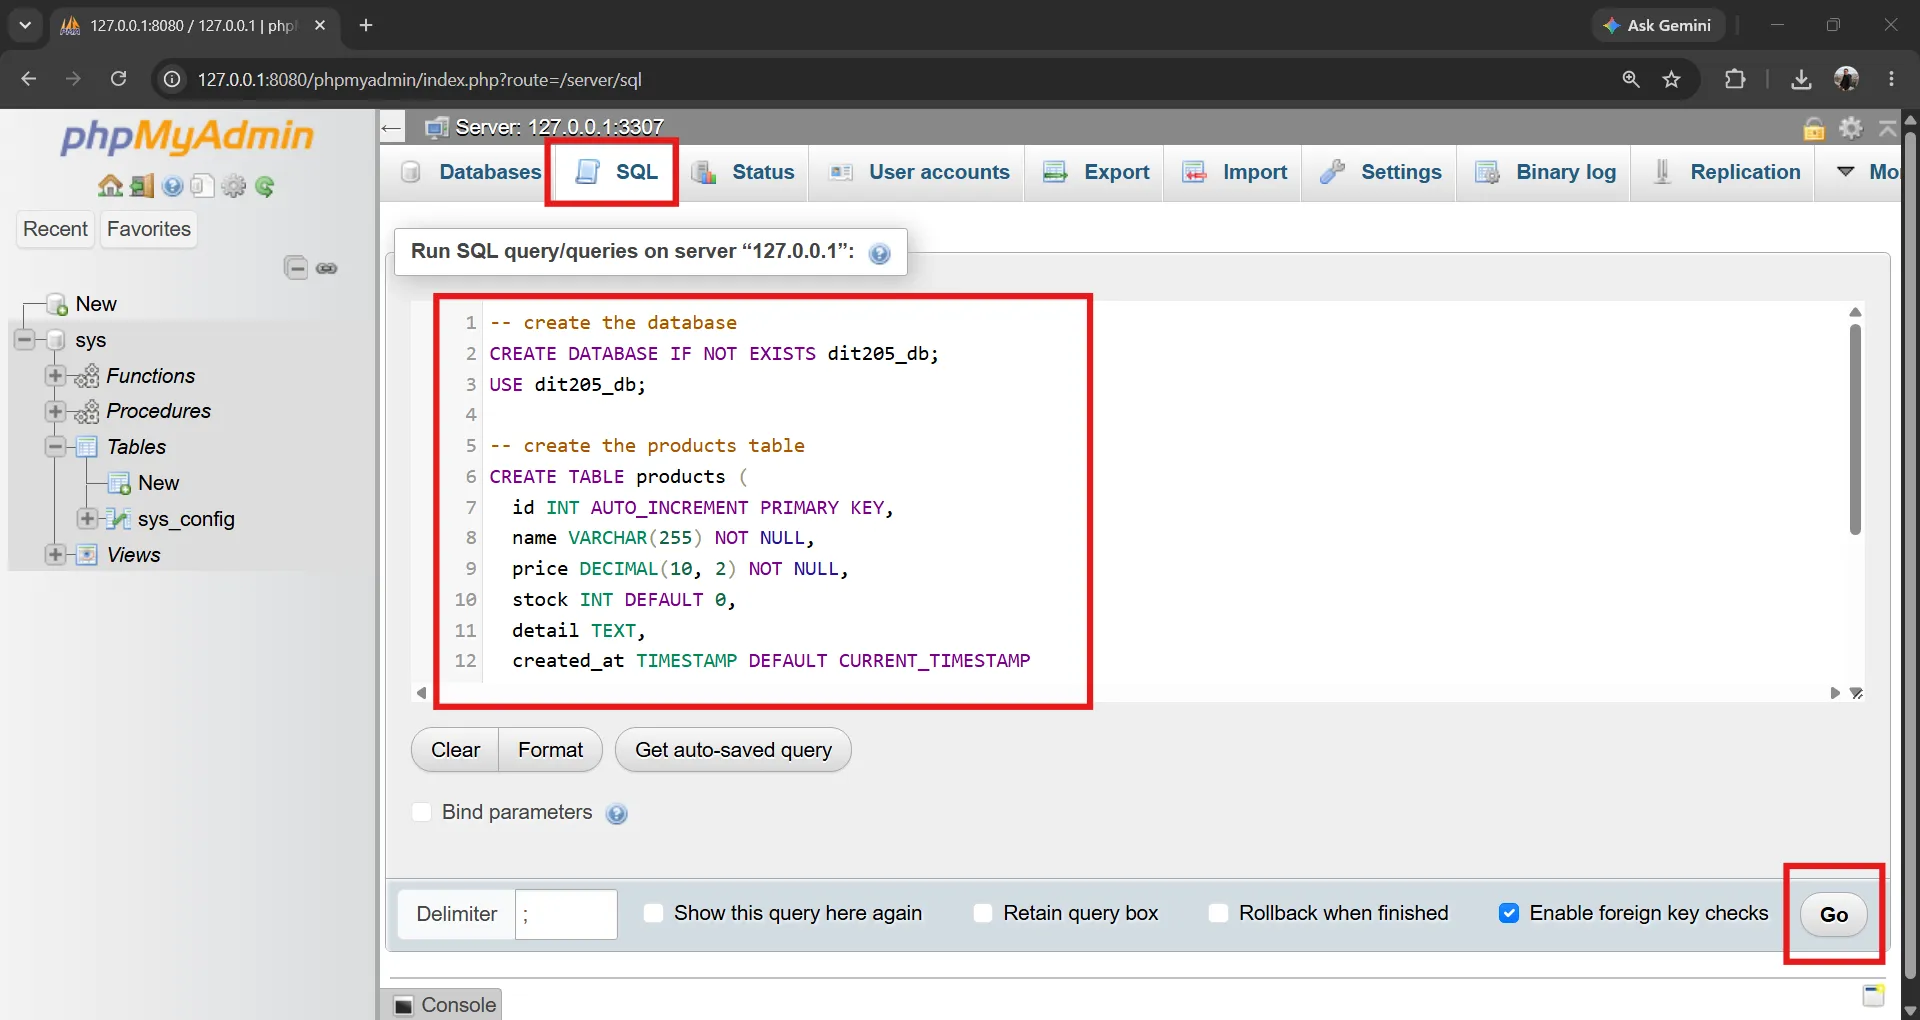Open the Console bar
1920x1020 pixels.
pyautogui.click(x=442, y=1005)
